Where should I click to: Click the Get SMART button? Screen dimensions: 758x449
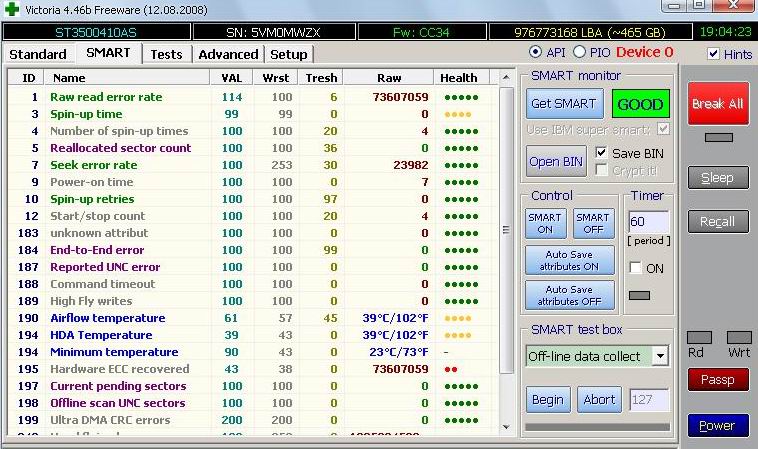point(564,104)
